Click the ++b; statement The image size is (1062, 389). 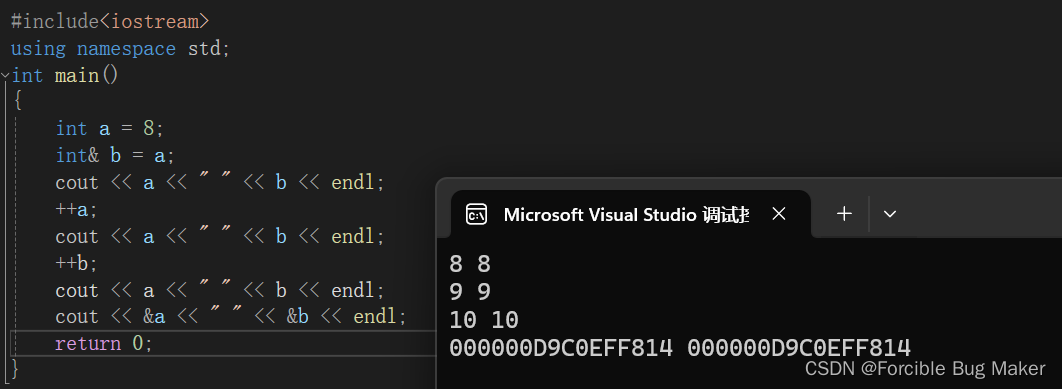pos(77,263)
